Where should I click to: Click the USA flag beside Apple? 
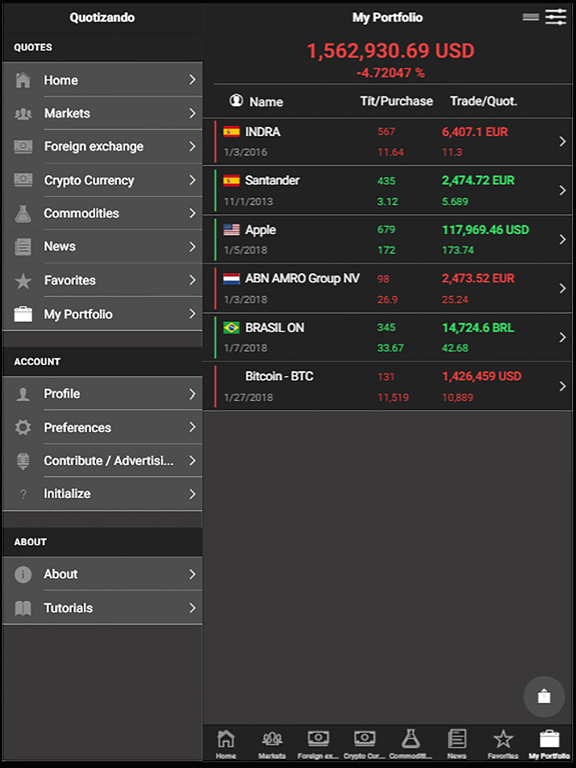coord(232,229)
